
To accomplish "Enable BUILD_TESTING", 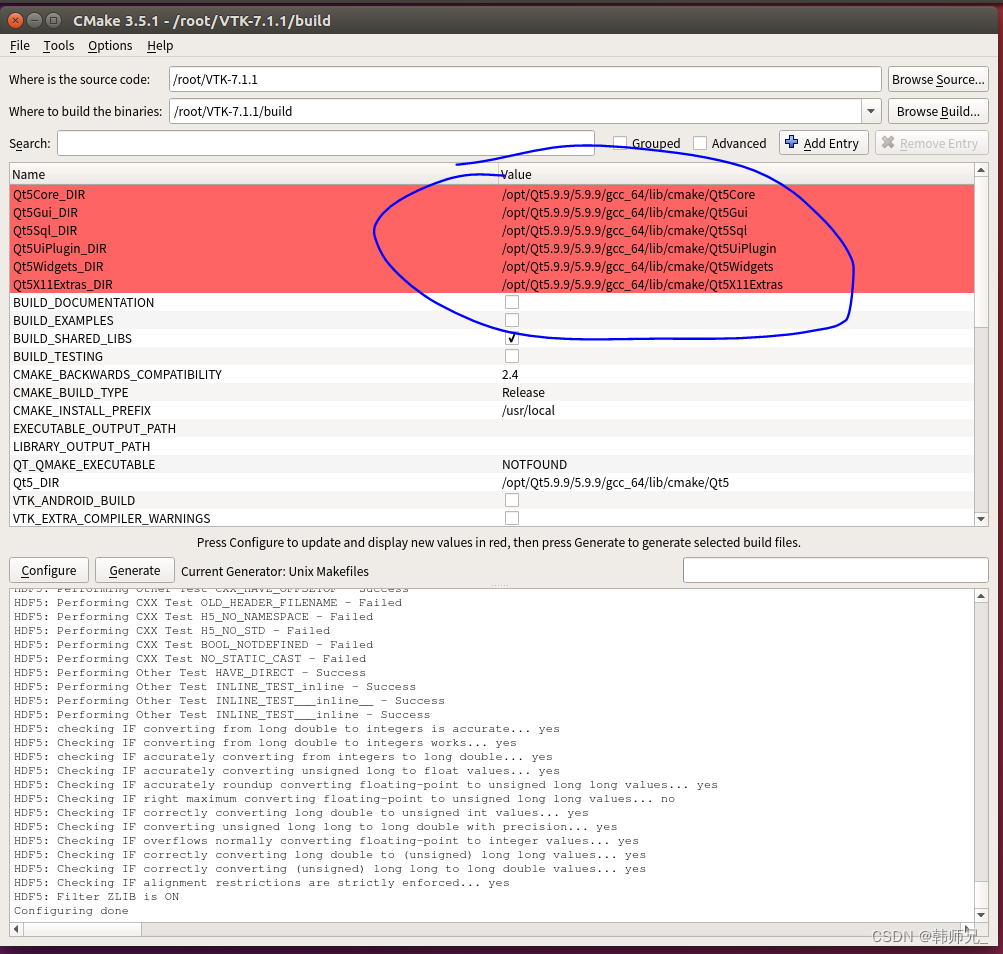I will click(x=511, y=356).
